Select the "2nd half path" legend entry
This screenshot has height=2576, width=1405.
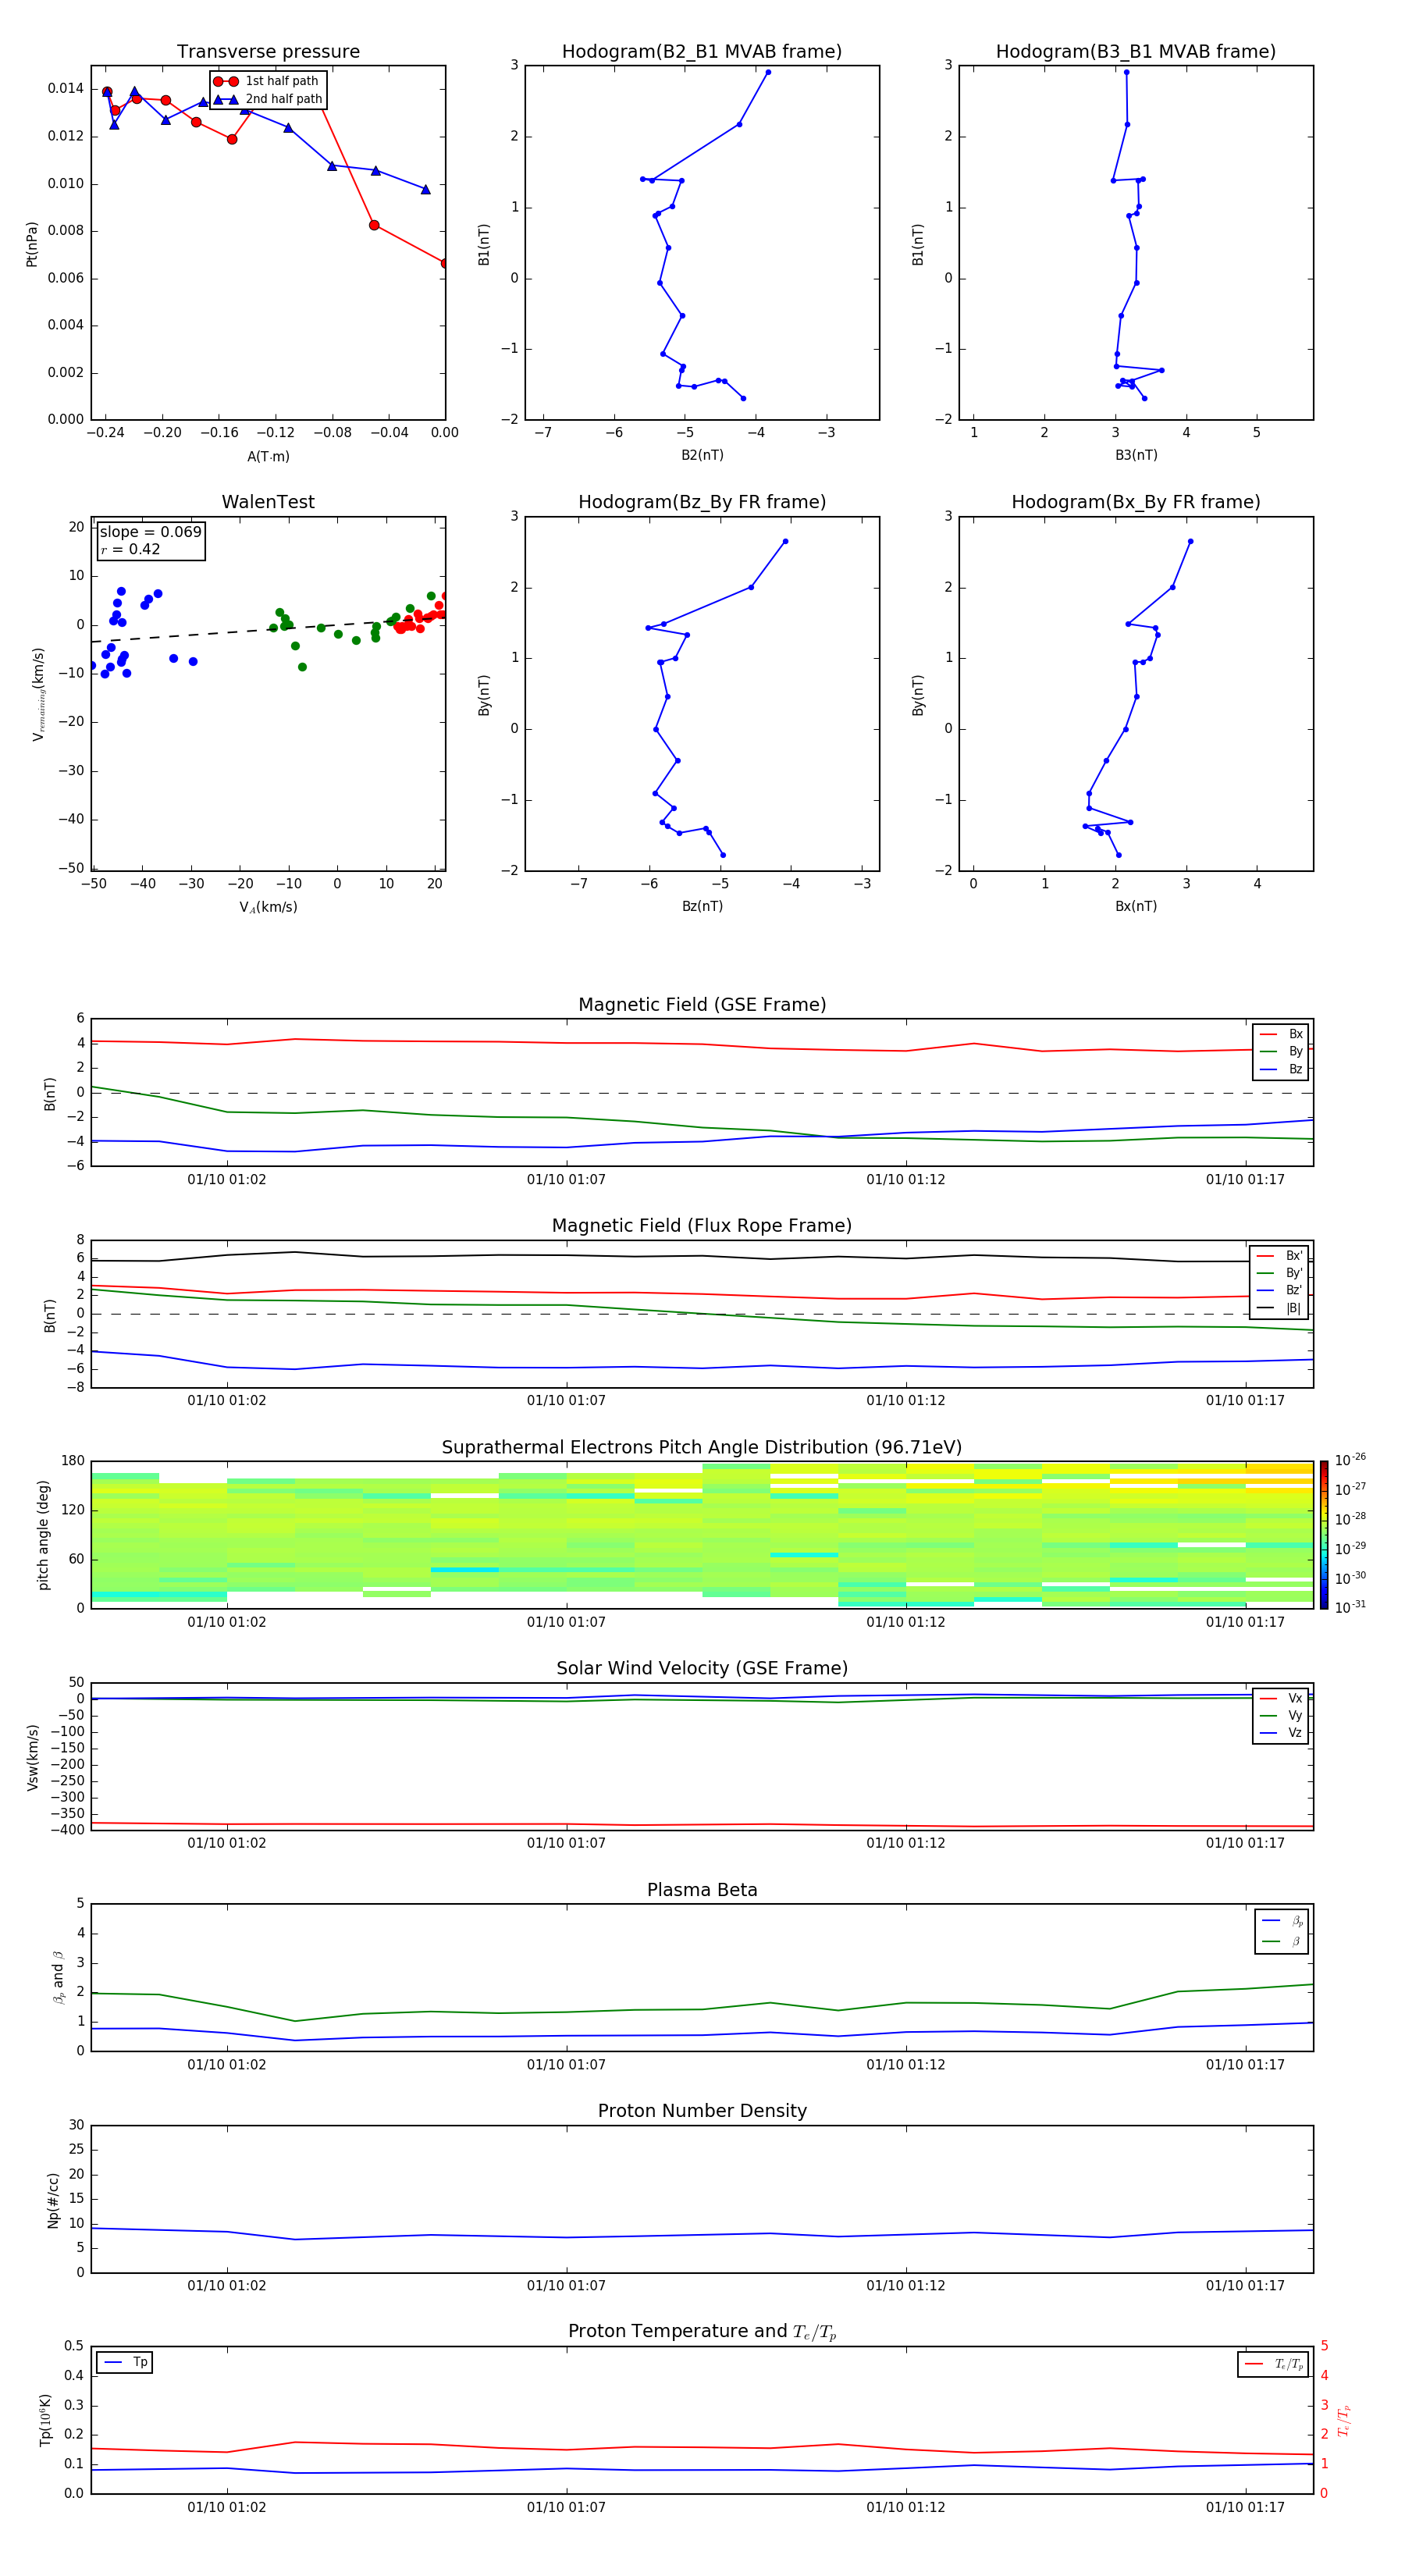[267, 99]
